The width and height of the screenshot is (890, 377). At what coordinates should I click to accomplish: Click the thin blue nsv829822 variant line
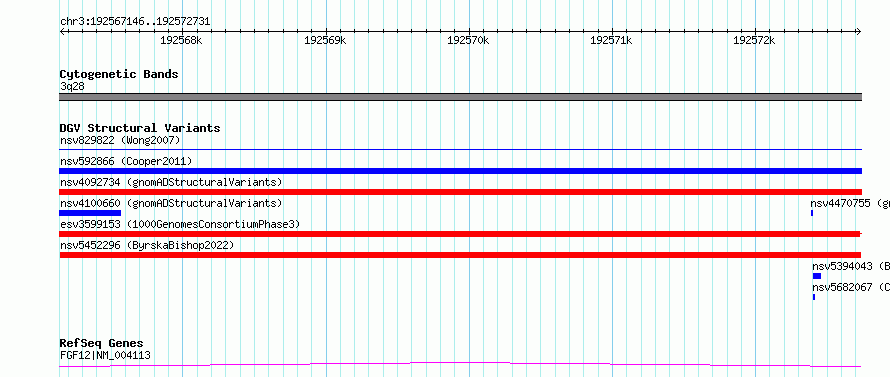[460, 149]
